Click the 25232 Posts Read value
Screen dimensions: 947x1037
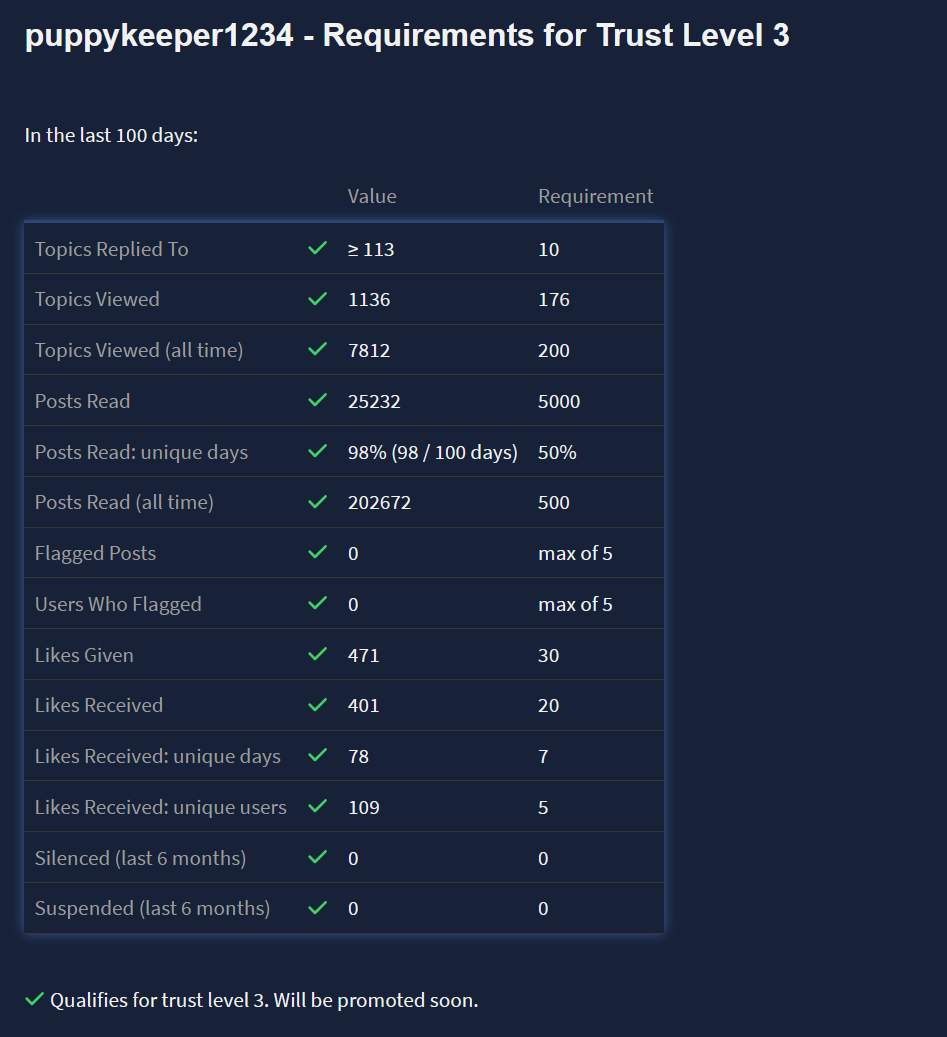tap(374, 401)
